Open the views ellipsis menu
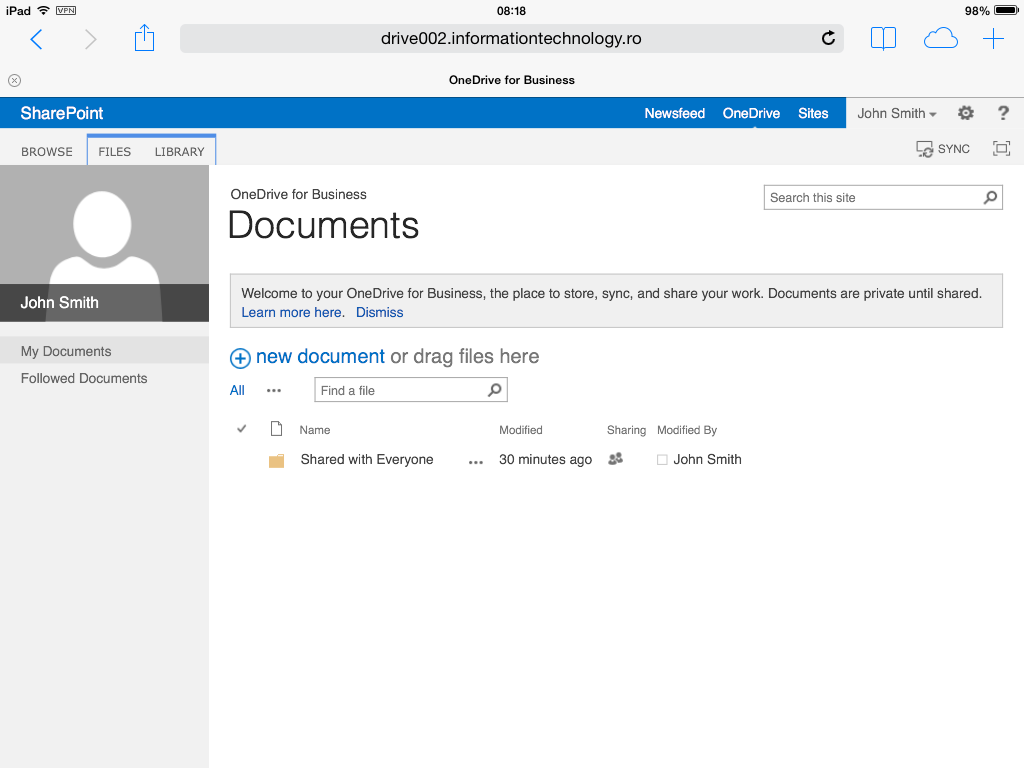 tap(274, 391)
